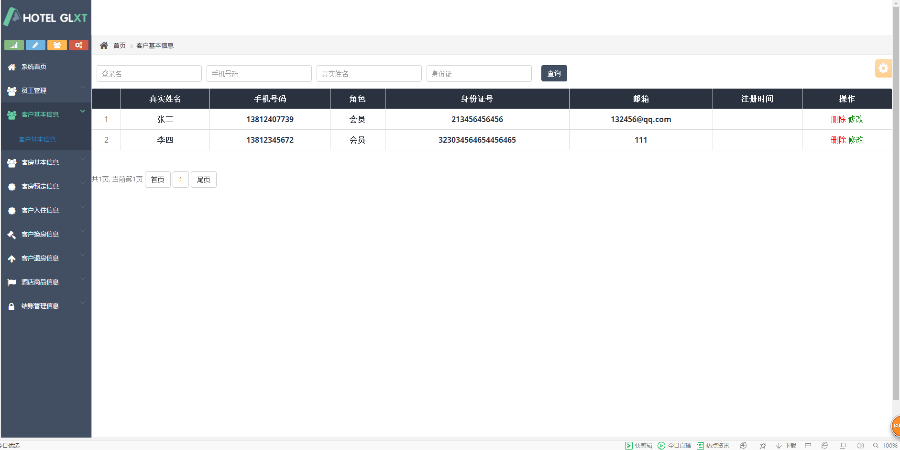Go to 首页 in the breadcrumb

(119, 45)
